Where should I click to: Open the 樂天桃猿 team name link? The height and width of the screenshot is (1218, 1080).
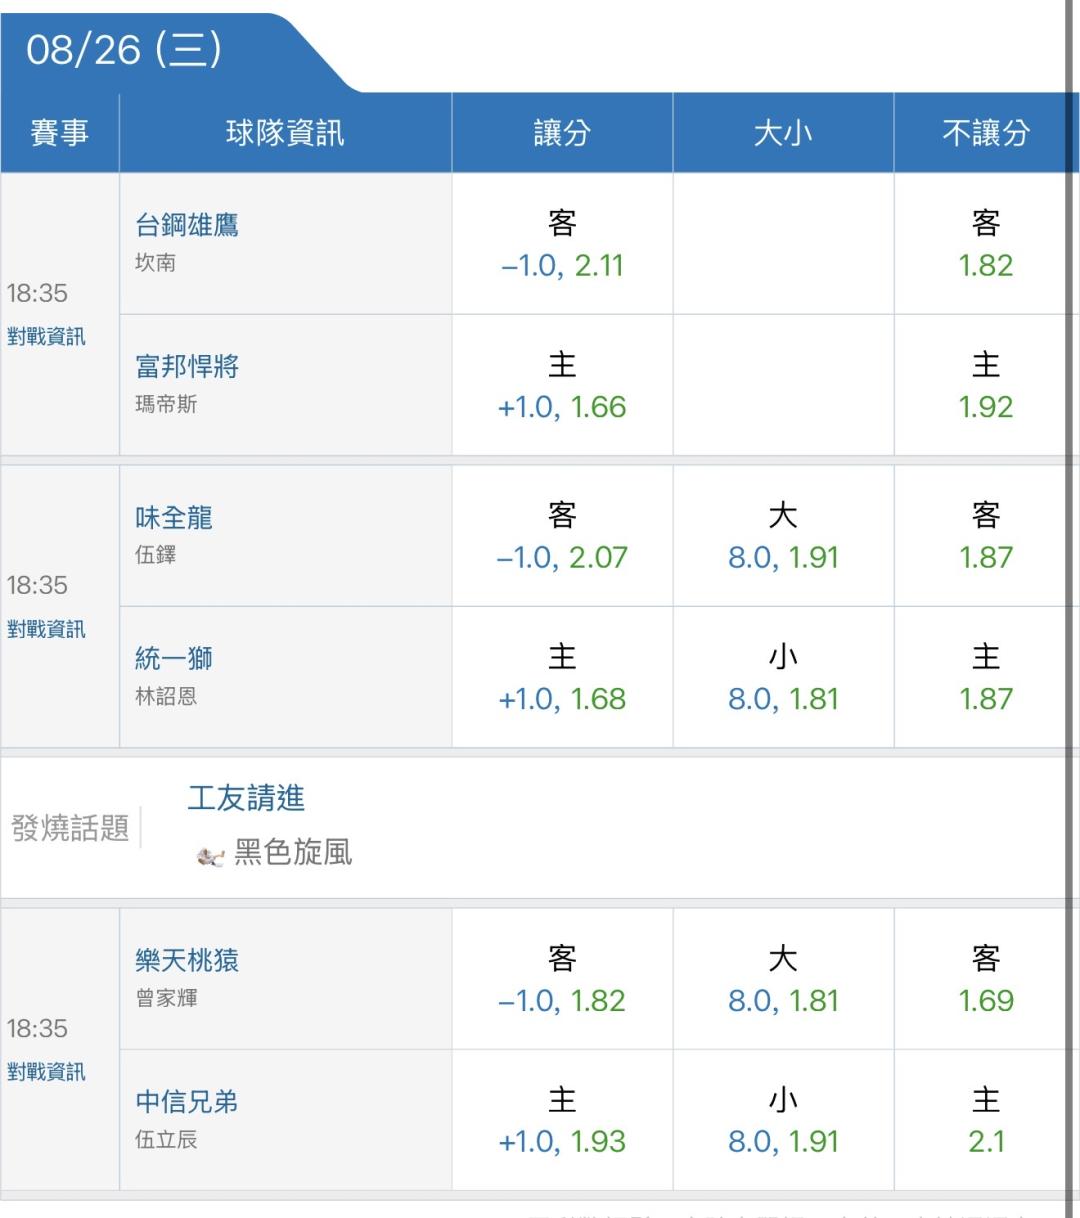(x=187, y=960)
